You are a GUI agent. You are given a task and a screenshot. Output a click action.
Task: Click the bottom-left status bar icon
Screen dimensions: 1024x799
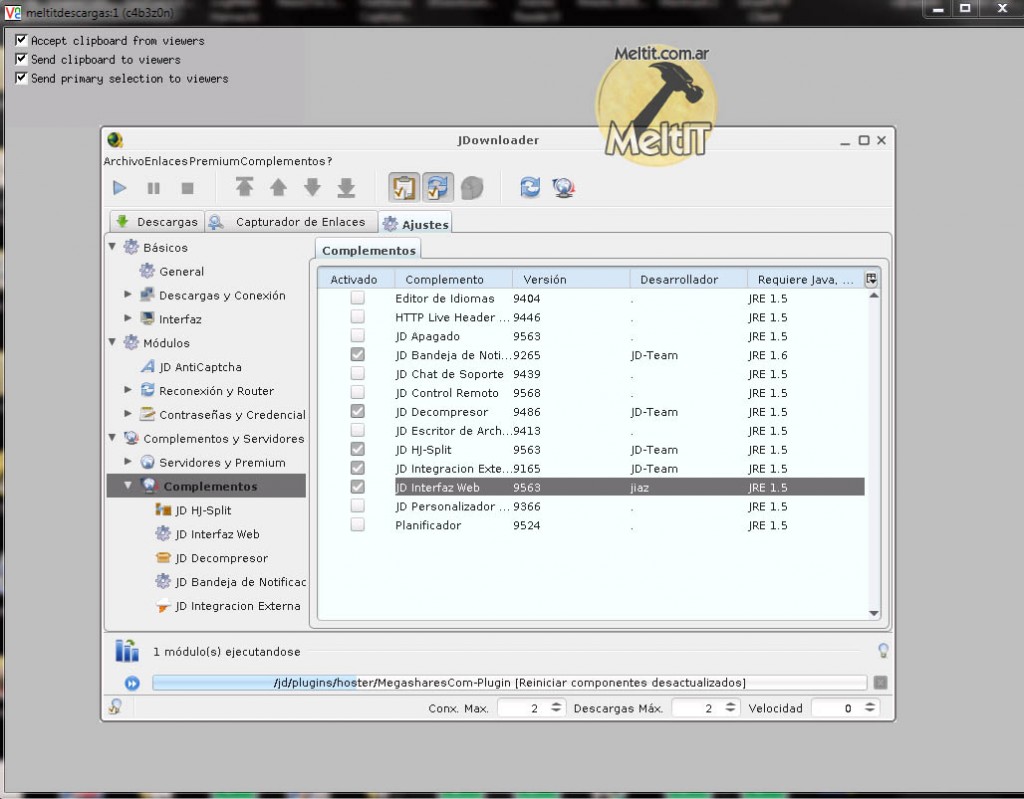coord(115,706)
